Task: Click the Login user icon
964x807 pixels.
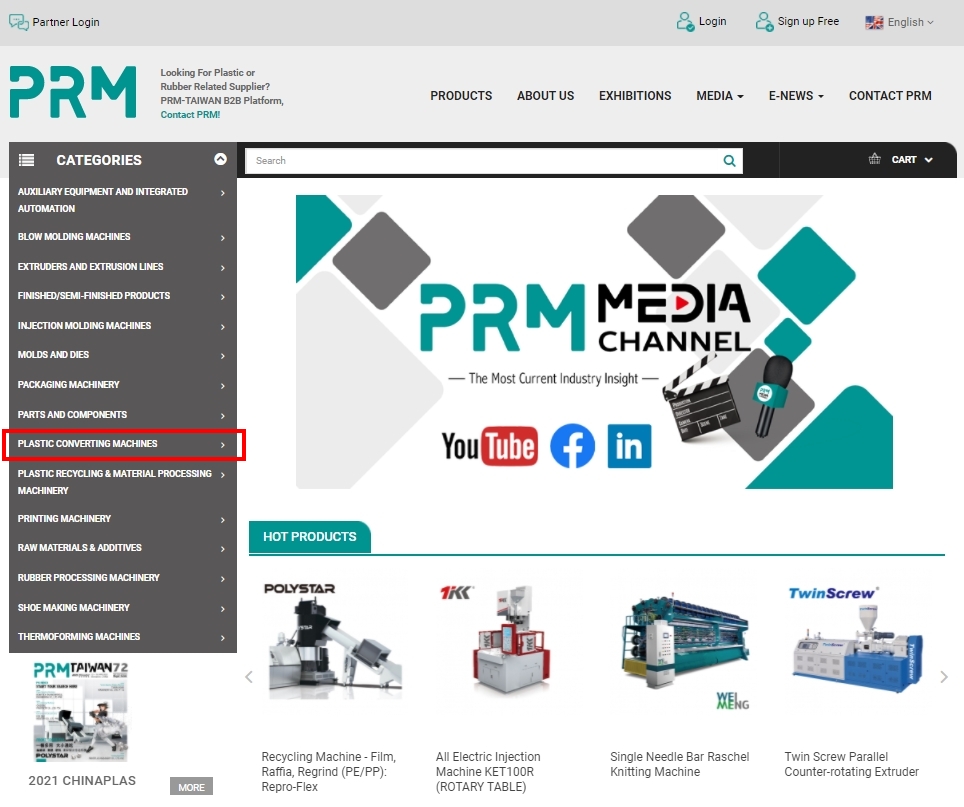Action: pos(685,22)
